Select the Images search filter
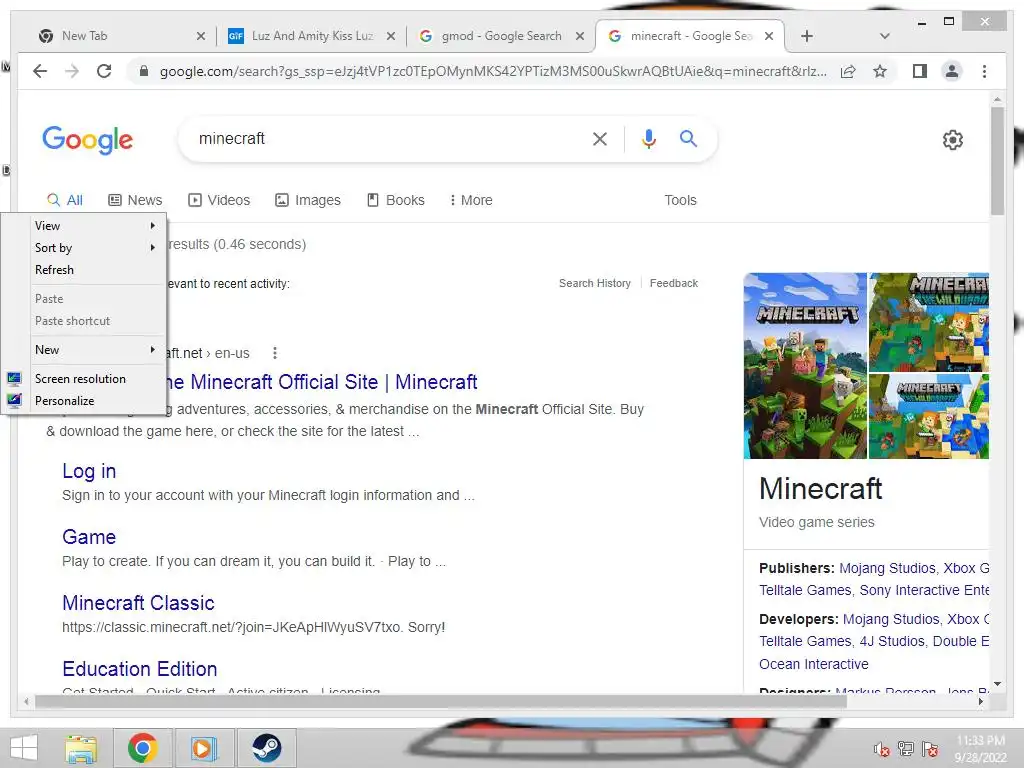The width and height of the screenshot is (1024, 768). click(x=308, y=200)
